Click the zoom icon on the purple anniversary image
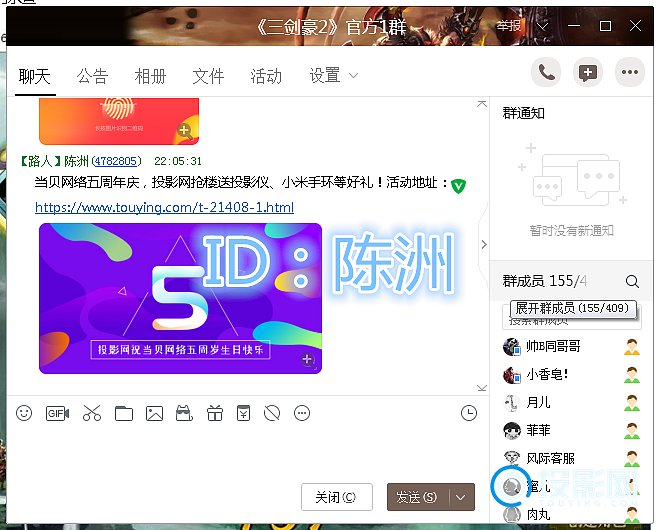Viewport: 660px width, 530px height. (x=309, y=360)
